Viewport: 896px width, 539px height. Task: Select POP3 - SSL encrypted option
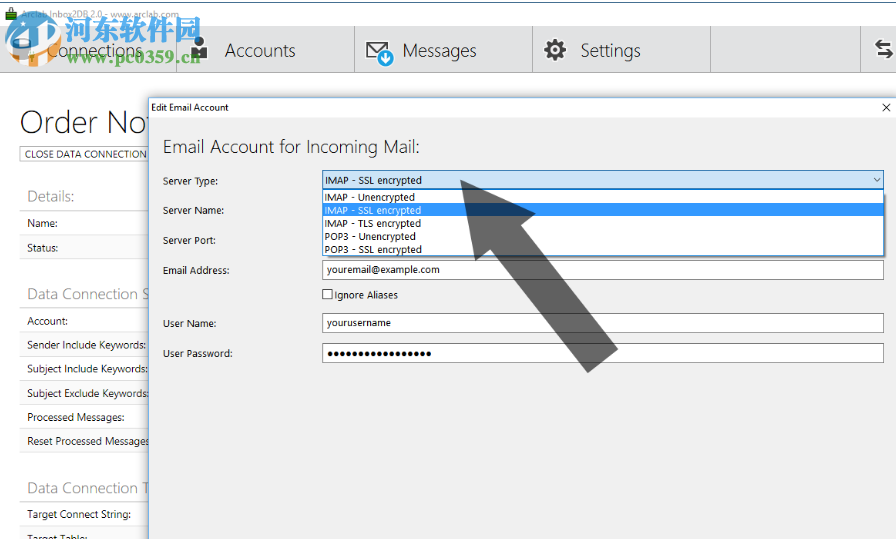(603, 250)
